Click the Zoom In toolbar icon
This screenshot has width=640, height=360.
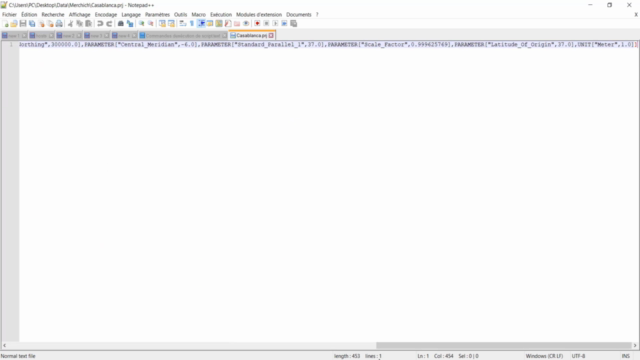click(142, 24)
